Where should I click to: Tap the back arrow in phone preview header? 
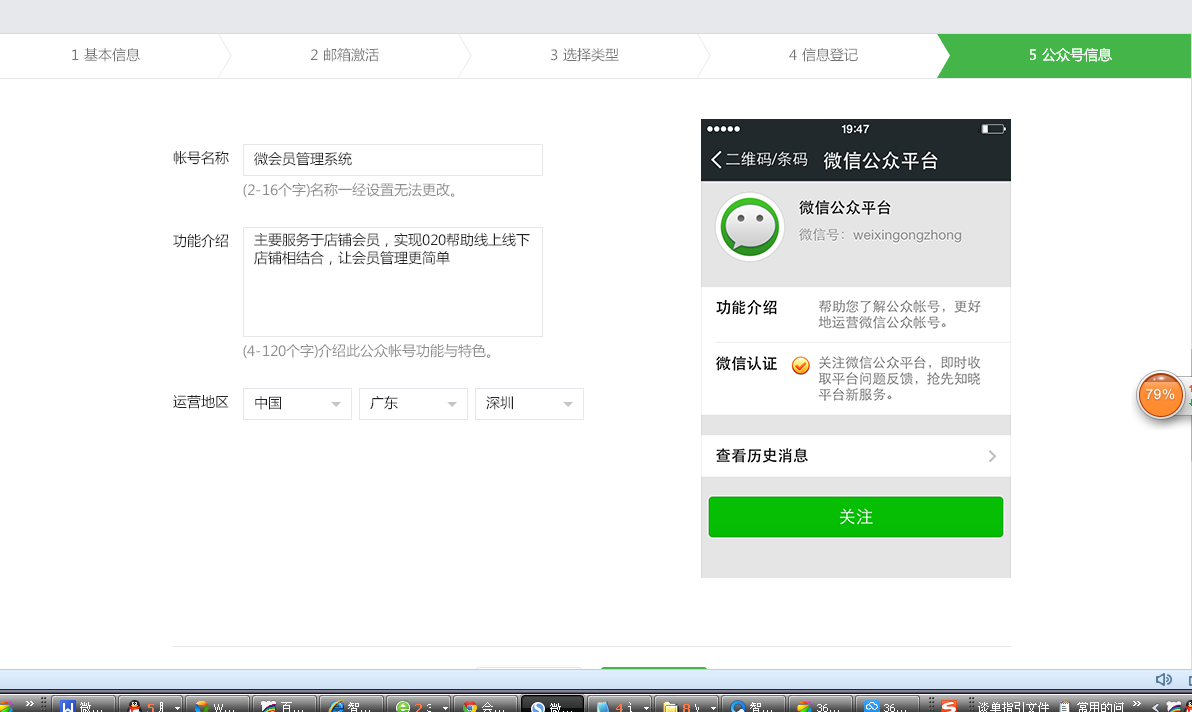pos(715,160)
